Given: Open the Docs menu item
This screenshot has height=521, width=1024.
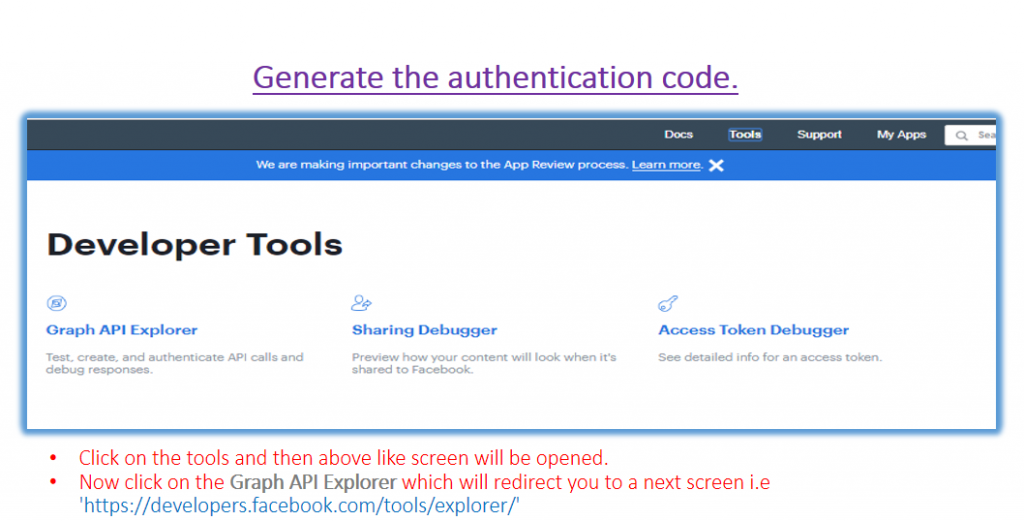Looking at the screenshot, I should click(x=679, y=134).
